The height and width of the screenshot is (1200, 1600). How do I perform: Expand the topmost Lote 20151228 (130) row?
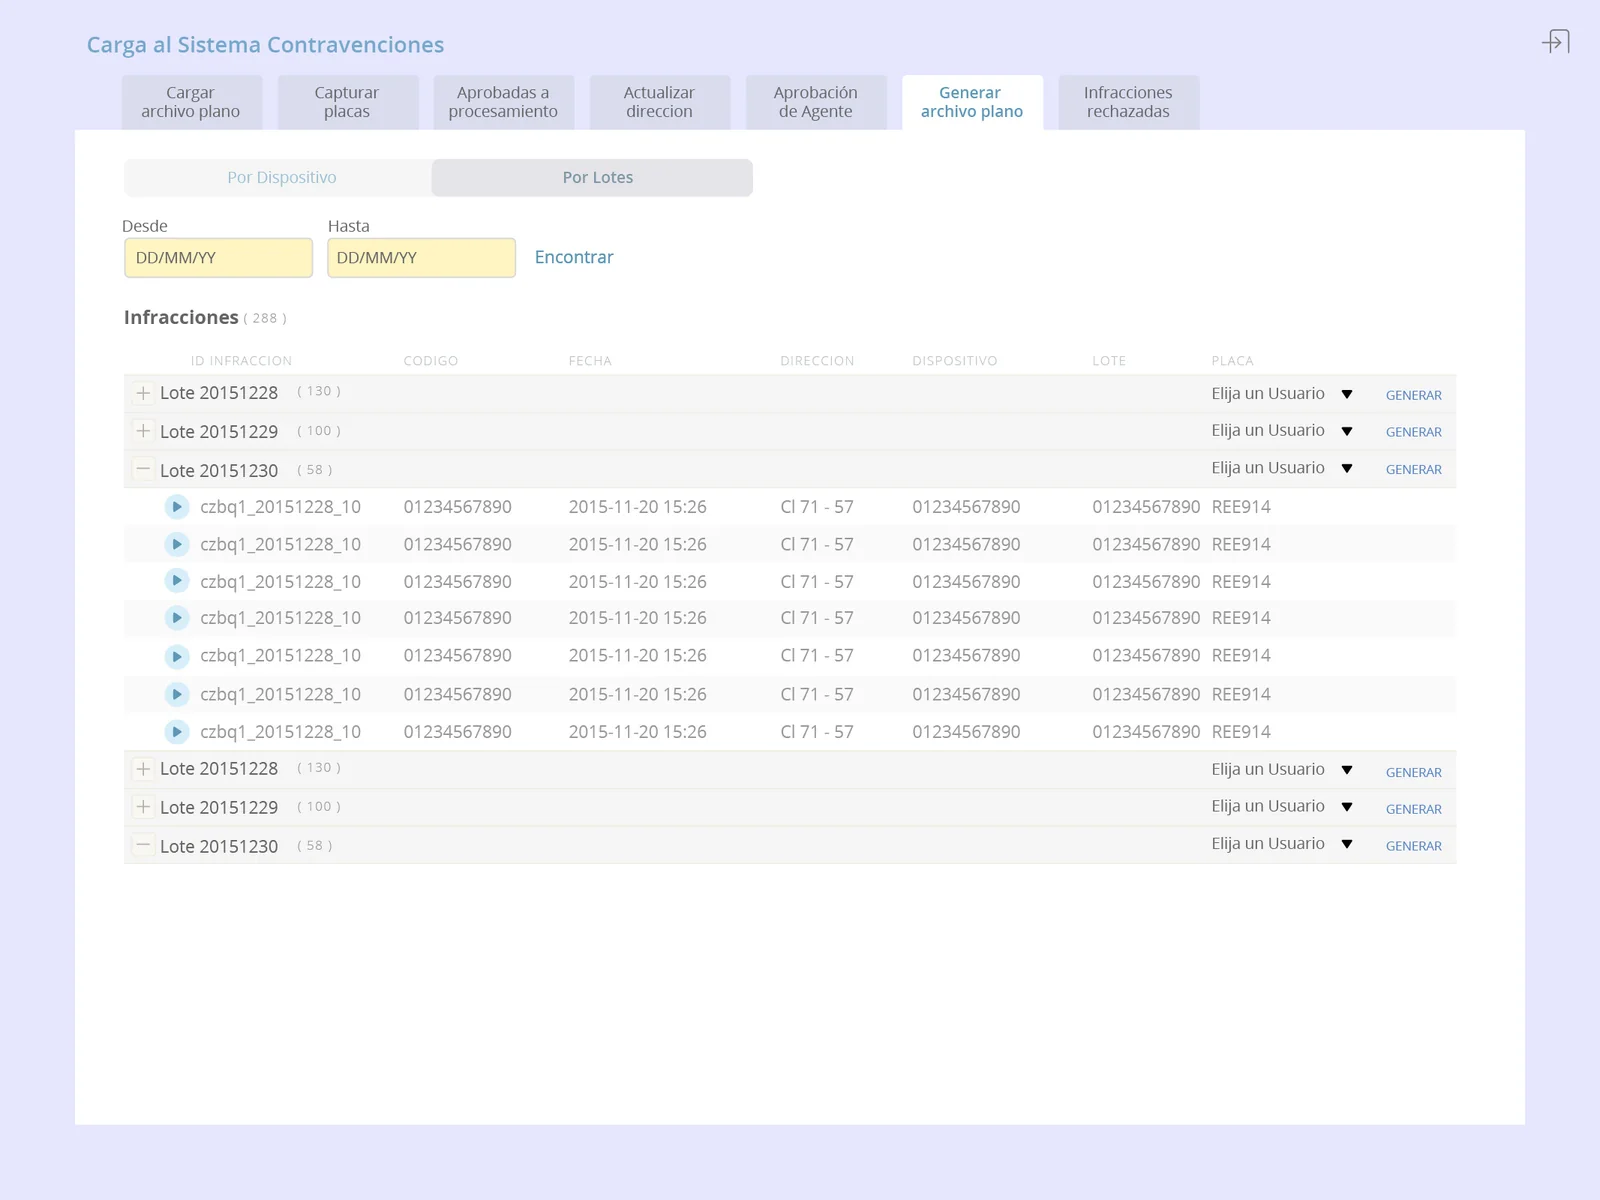tap(143, 393)
